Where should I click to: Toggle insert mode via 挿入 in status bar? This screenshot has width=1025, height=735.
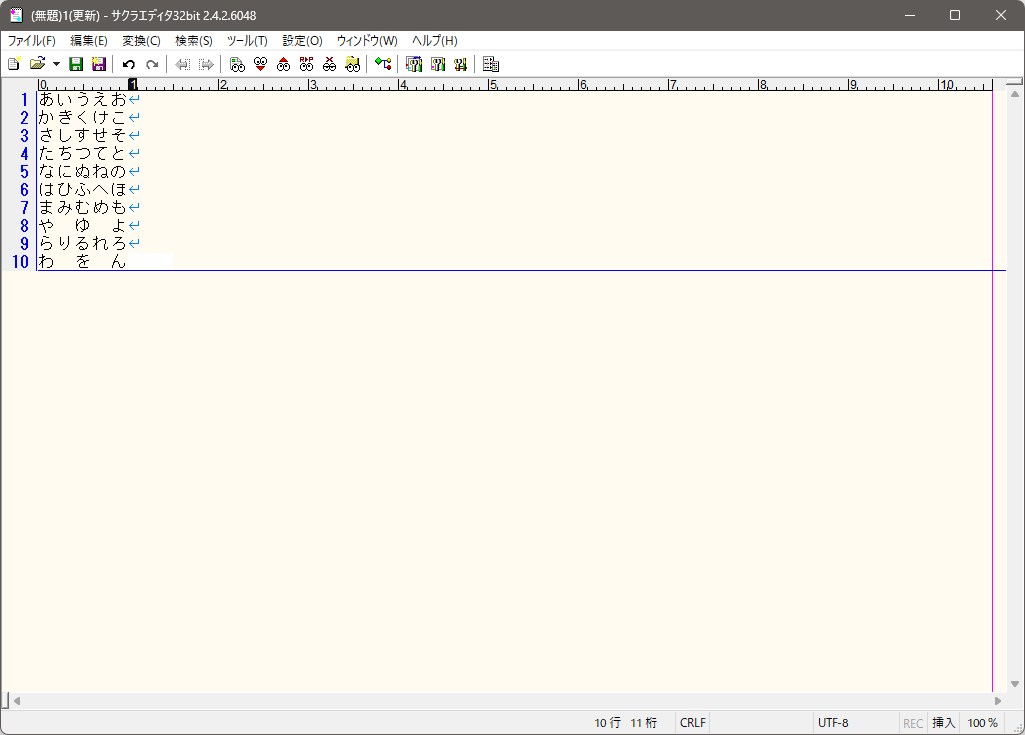943,723
